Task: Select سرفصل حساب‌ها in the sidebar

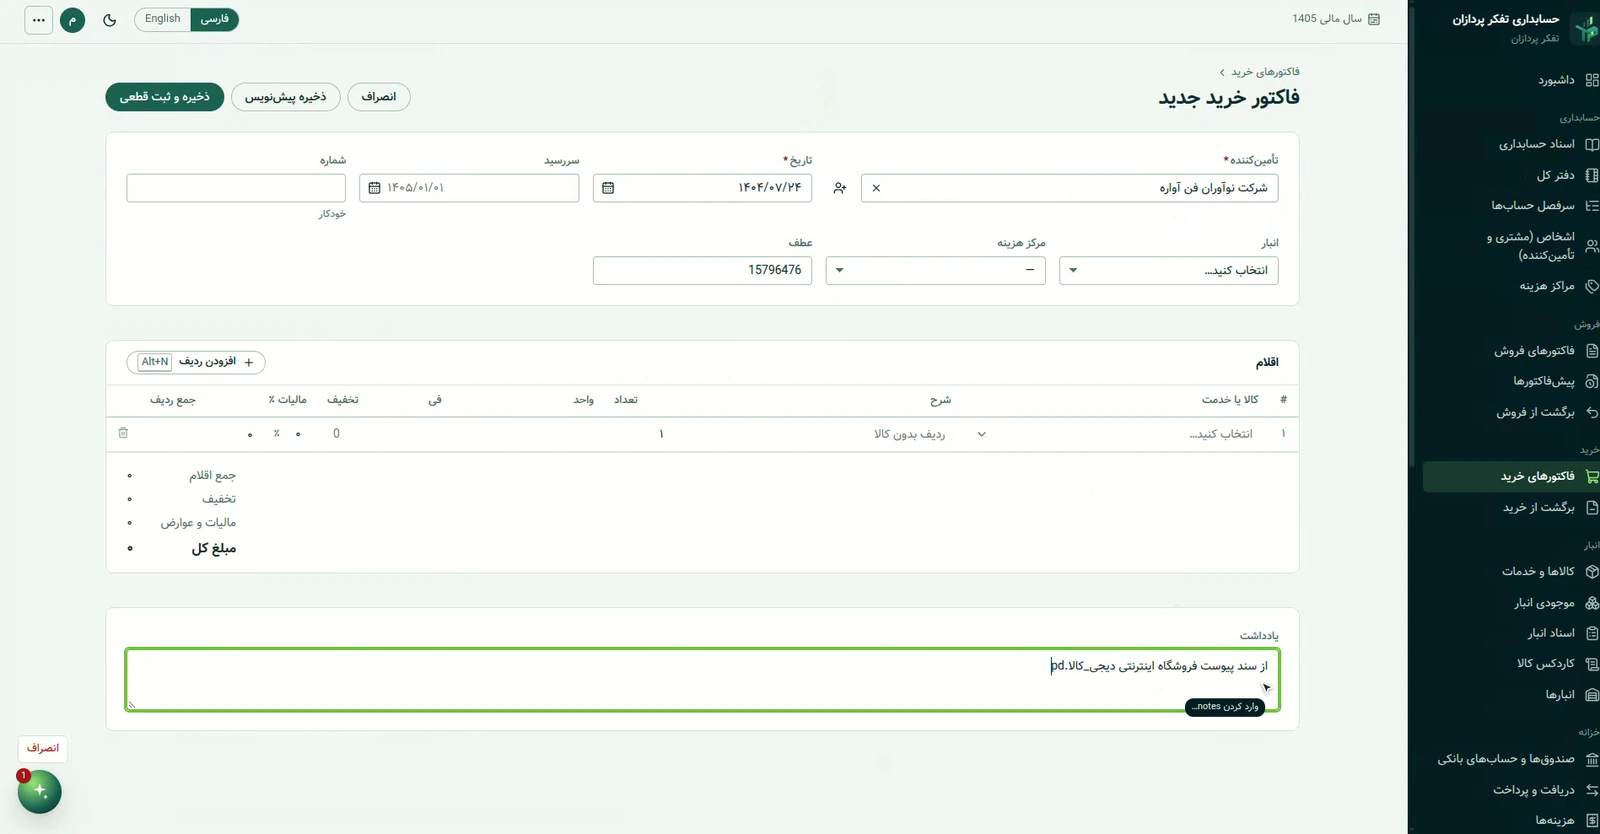Action: tap(1511, 206)
